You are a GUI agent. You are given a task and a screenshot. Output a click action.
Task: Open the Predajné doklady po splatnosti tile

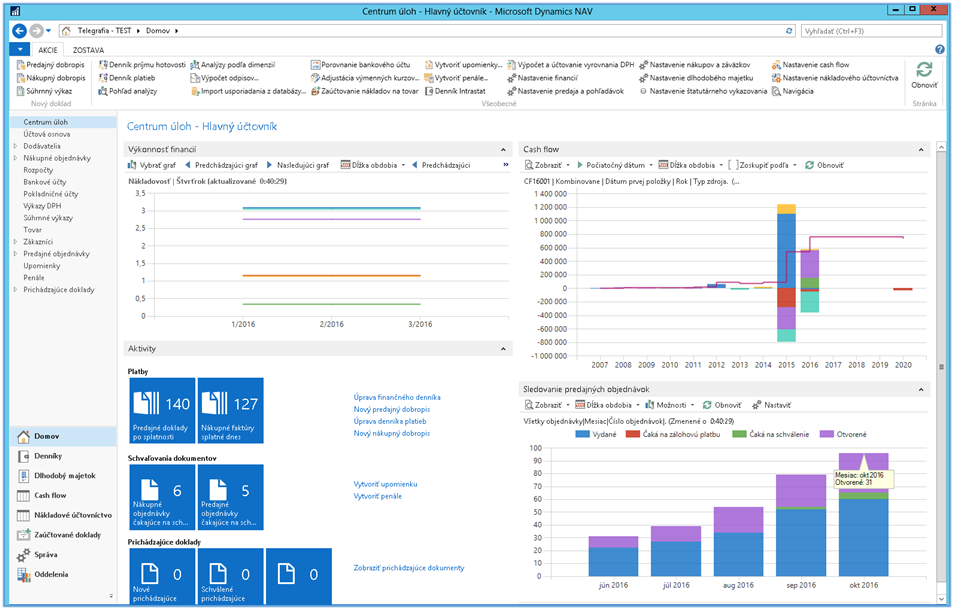click(162, 411)
